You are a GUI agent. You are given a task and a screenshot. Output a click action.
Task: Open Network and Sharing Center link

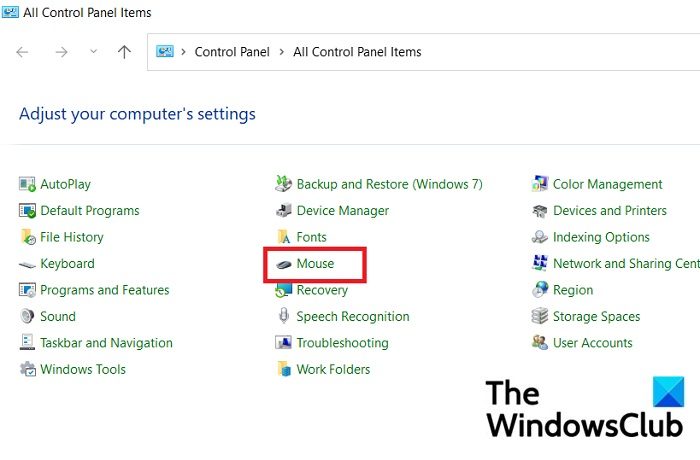pos(626,263)
